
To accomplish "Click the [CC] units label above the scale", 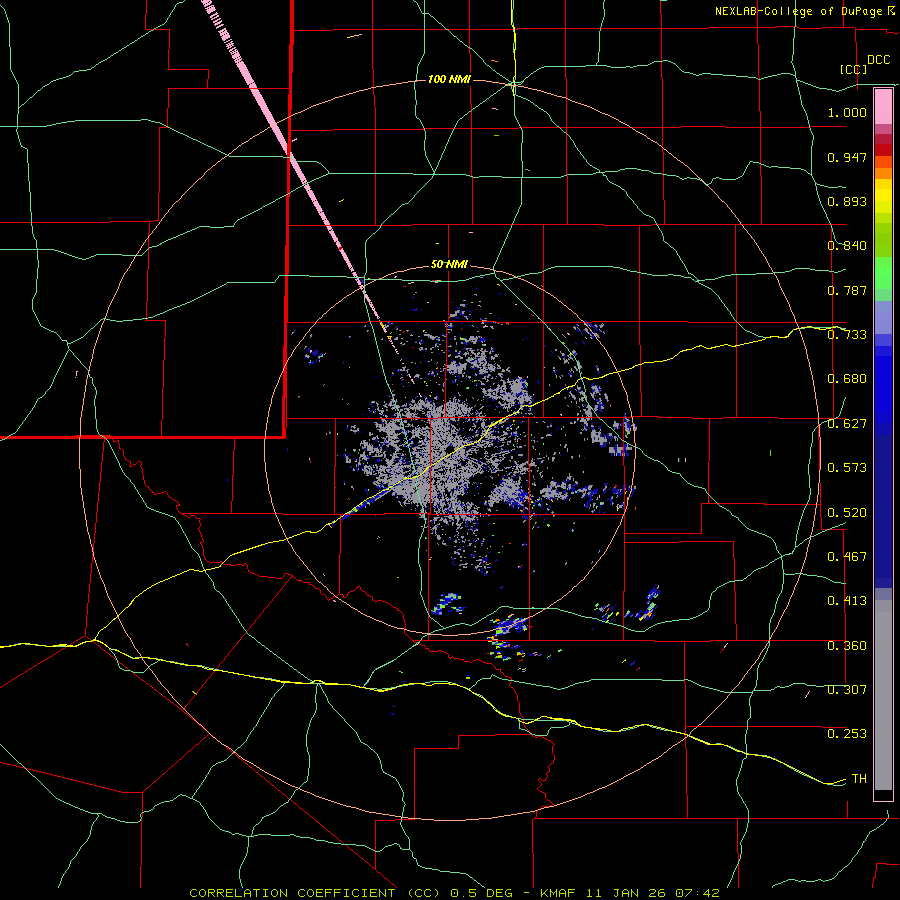I will click(854, 69).
